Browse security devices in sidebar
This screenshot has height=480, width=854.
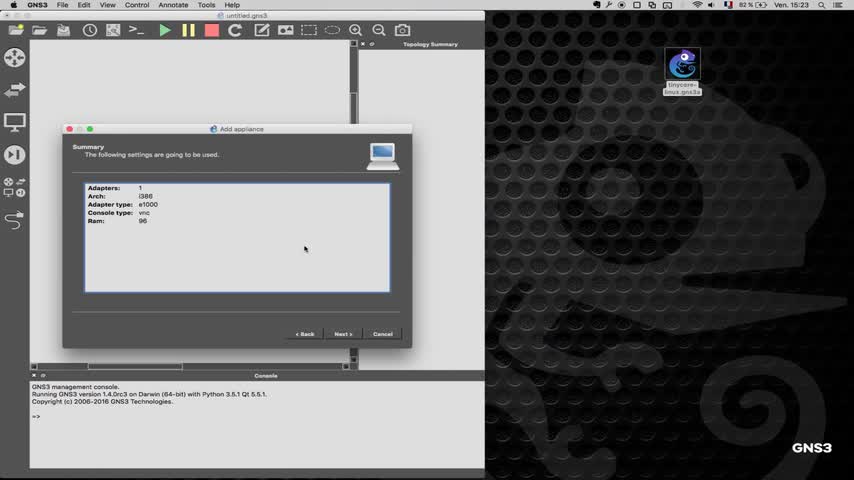coord(15,155)
